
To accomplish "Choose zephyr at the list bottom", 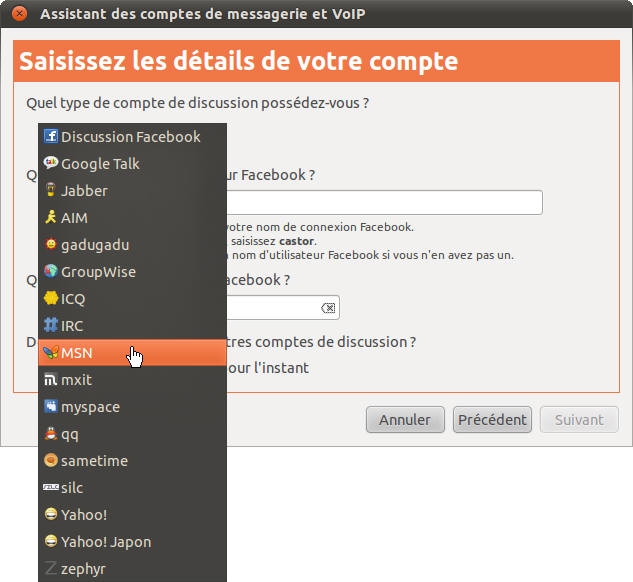I will (x=132, y=569).
